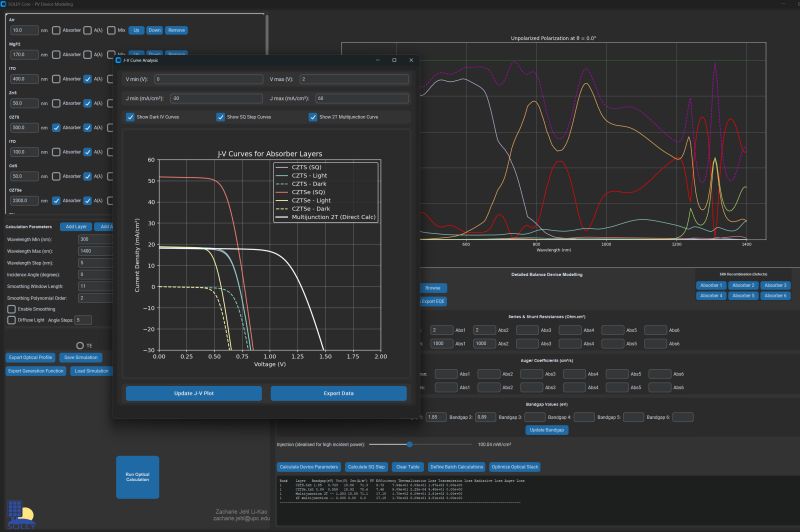The width and height of the screenshot is (800, 532).
Task: Check the Absorber box for Air layer
Action: (x=56, y=31)
